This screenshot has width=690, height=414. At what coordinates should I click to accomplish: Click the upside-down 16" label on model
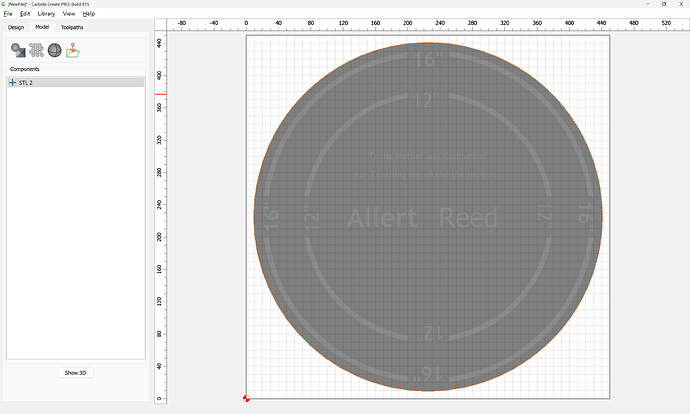[x=428, y=374]
